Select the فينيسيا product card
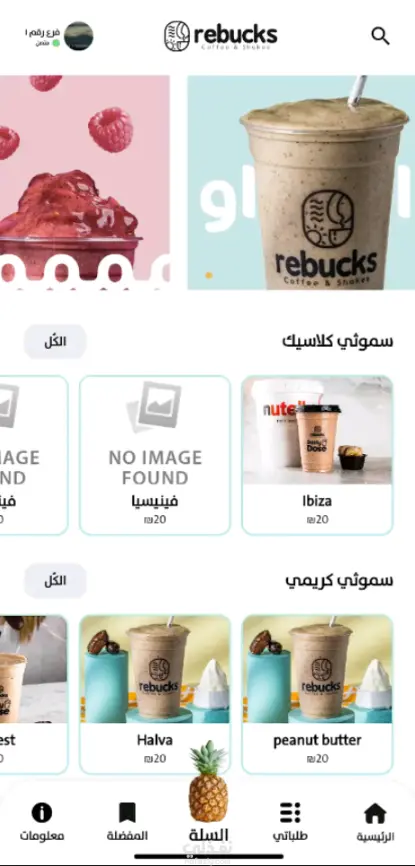Screen dimensions: 415x866 coord(155,455)
